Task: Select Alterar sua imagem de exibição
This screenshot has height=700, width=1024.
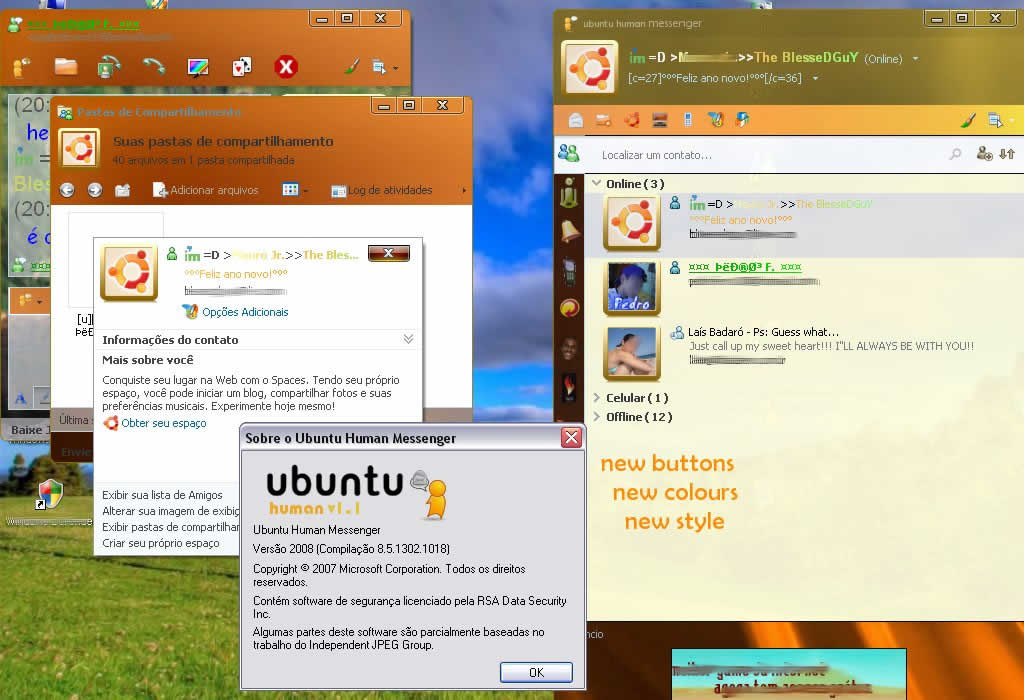Action: tap(170, 511)
